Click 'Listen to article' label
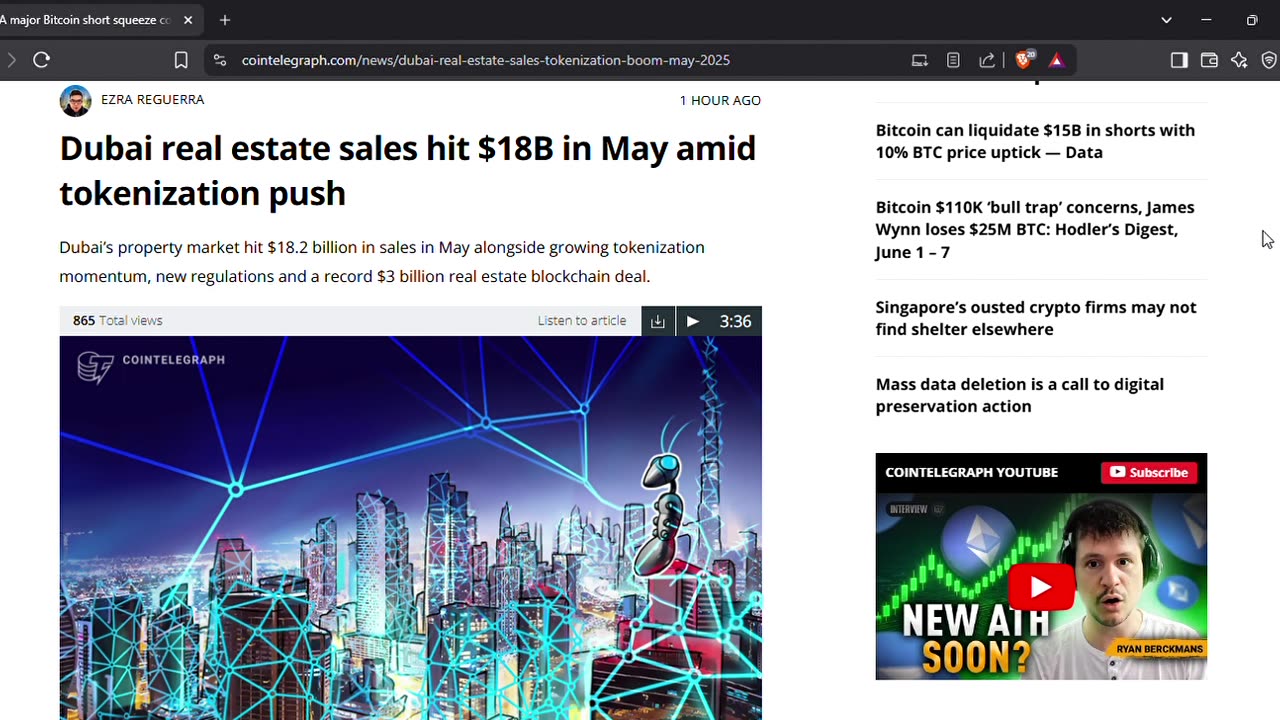This screenshot has height=720, width=1280. [582, 321]
